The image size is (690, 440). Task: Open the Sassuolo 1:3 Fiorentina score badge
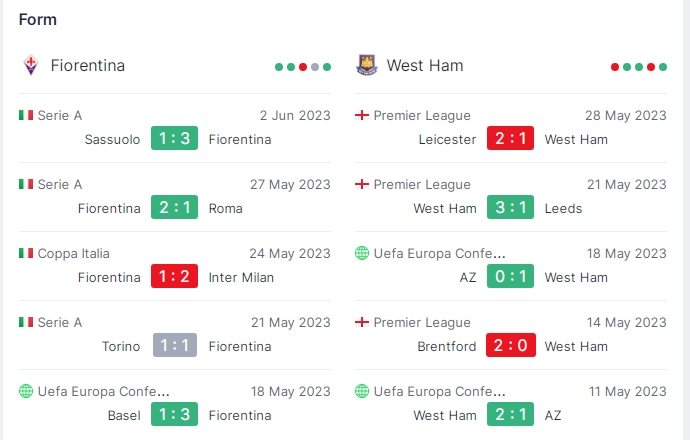[174, 138]
